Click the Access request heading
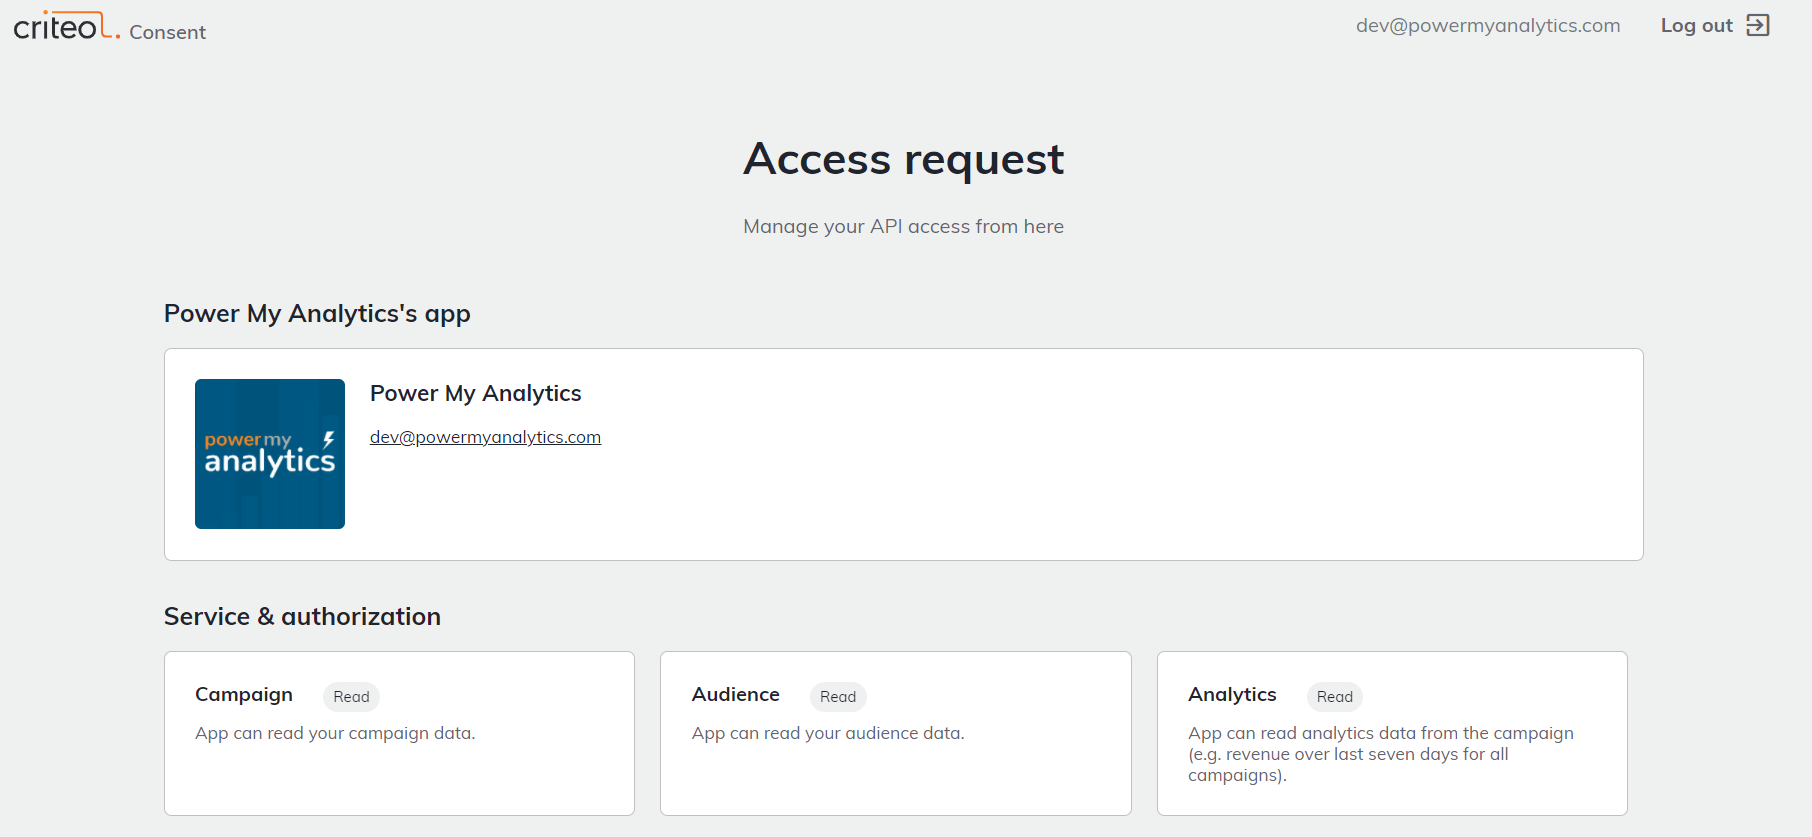The width and height of the screenshot is (1812, 837). (904, 159)
